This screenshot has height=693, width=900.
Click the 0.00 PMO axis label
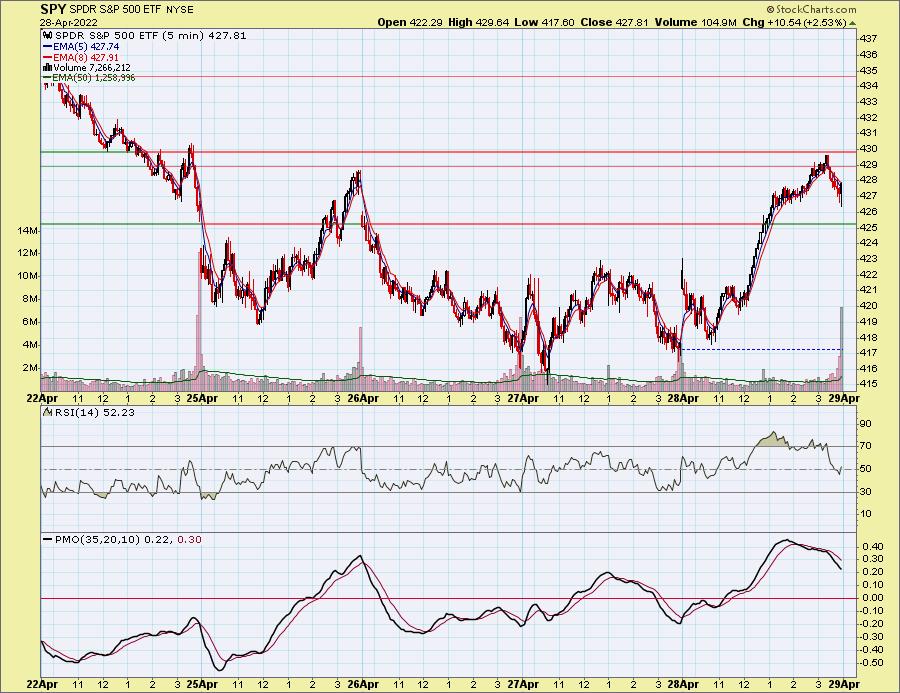click(x=872, y=598)
